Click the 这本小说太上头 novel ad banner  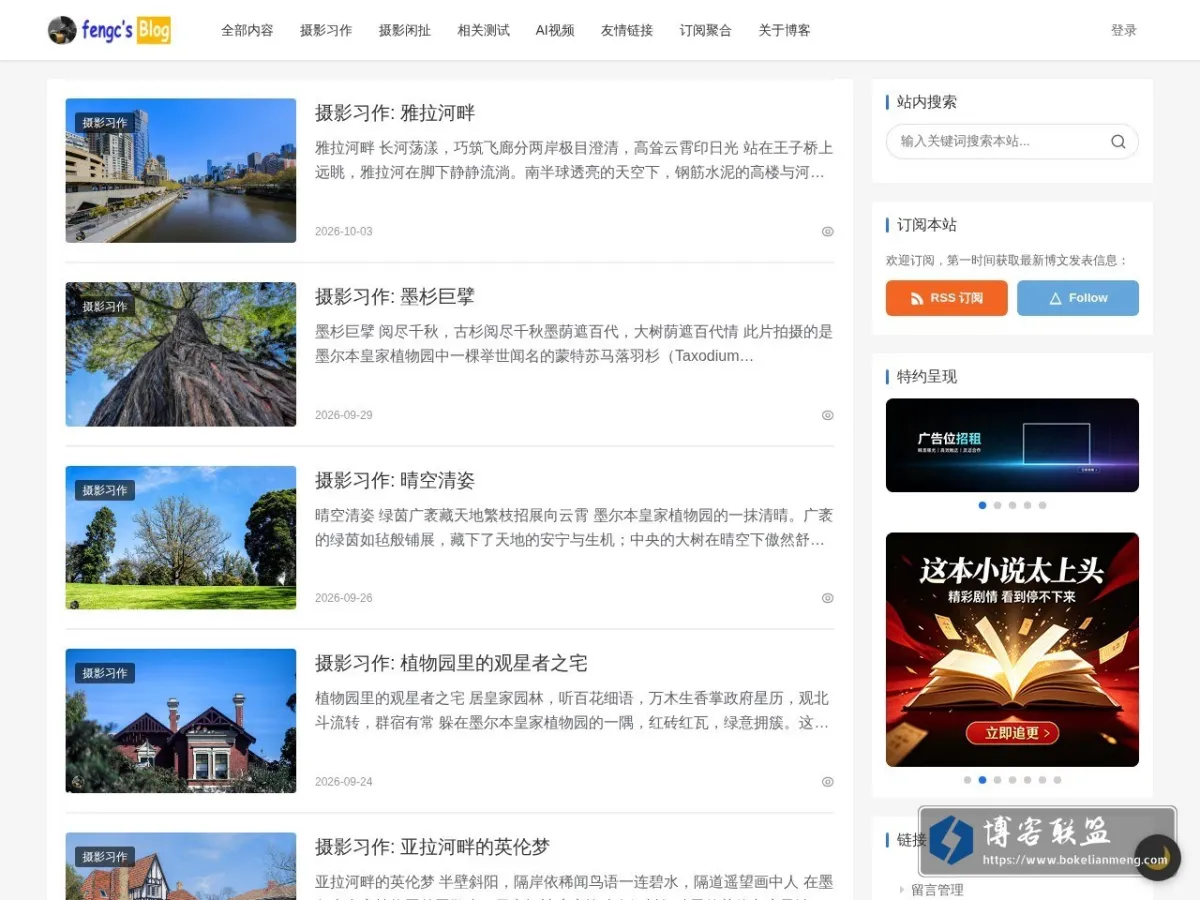coord(1012,649)
